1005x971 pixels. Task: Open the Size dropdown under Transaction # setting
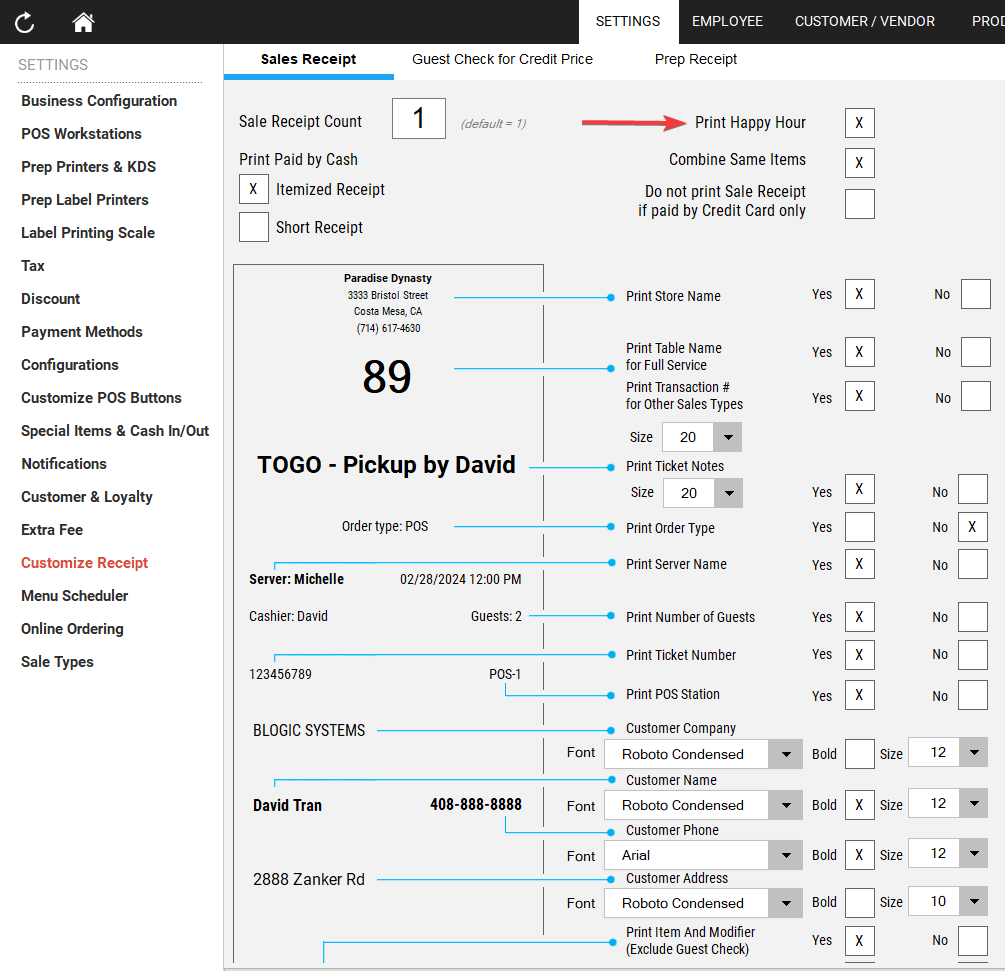pyautogui.click(x=728, y=437)
